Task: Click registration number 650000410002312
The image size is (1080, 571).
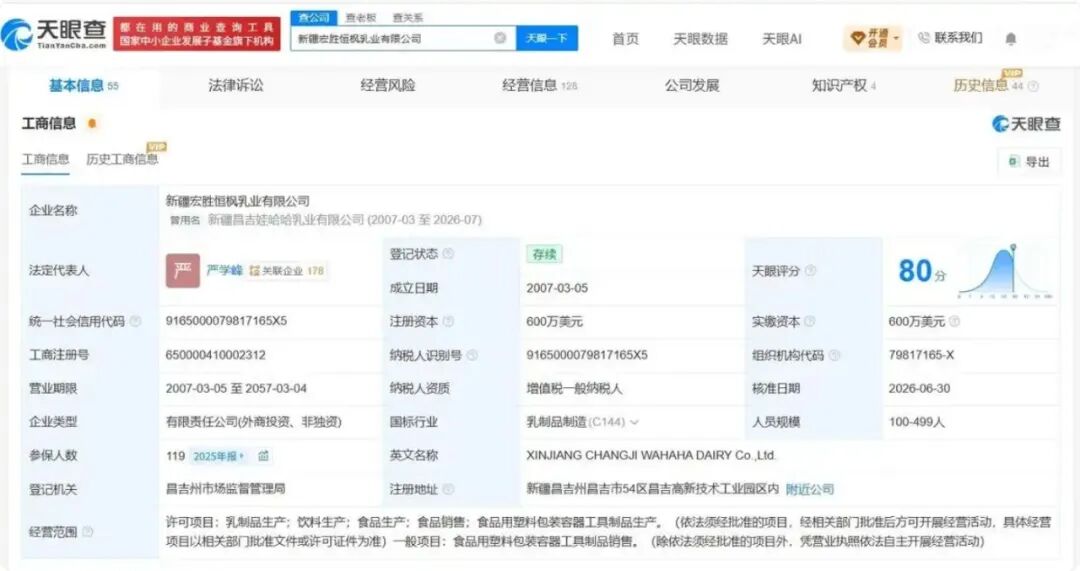Action: [216, 355]
